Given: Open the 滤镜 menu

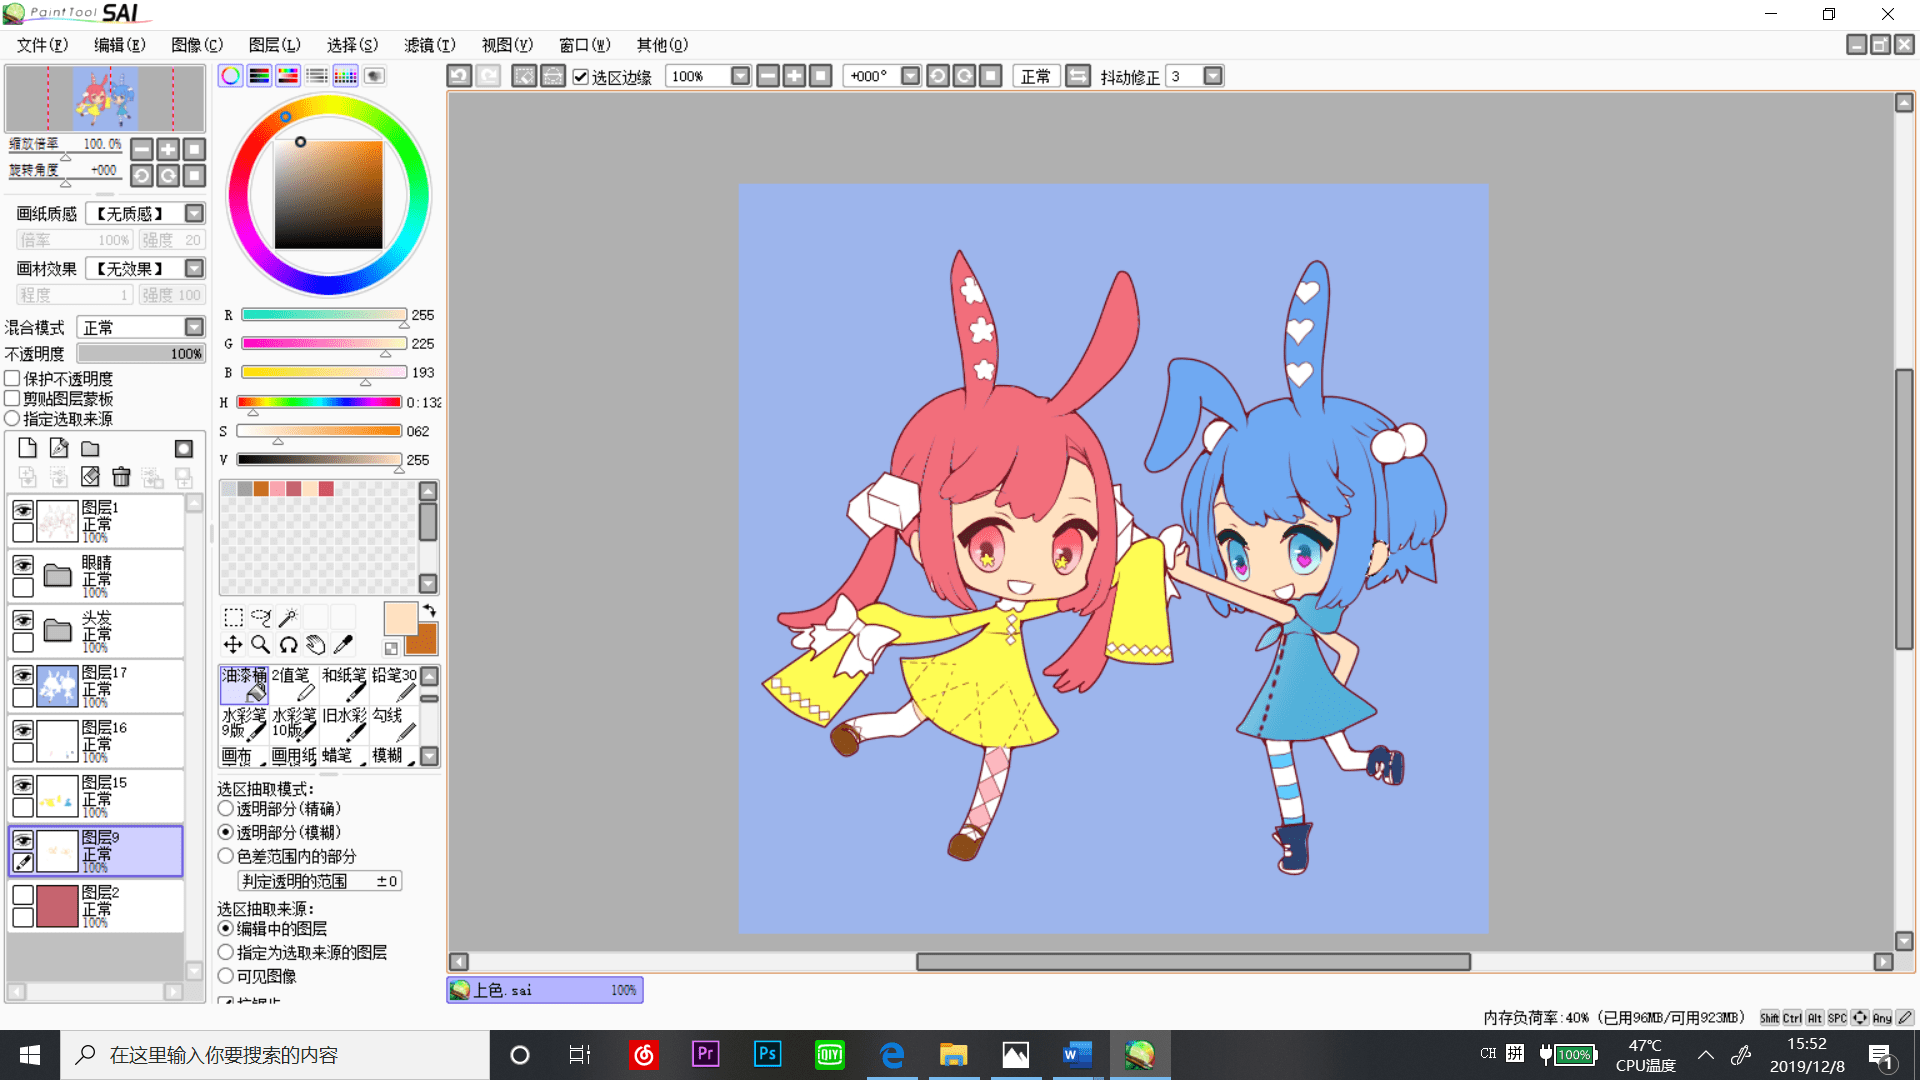Looking at the screenshot, I should (x=430, y=45).
